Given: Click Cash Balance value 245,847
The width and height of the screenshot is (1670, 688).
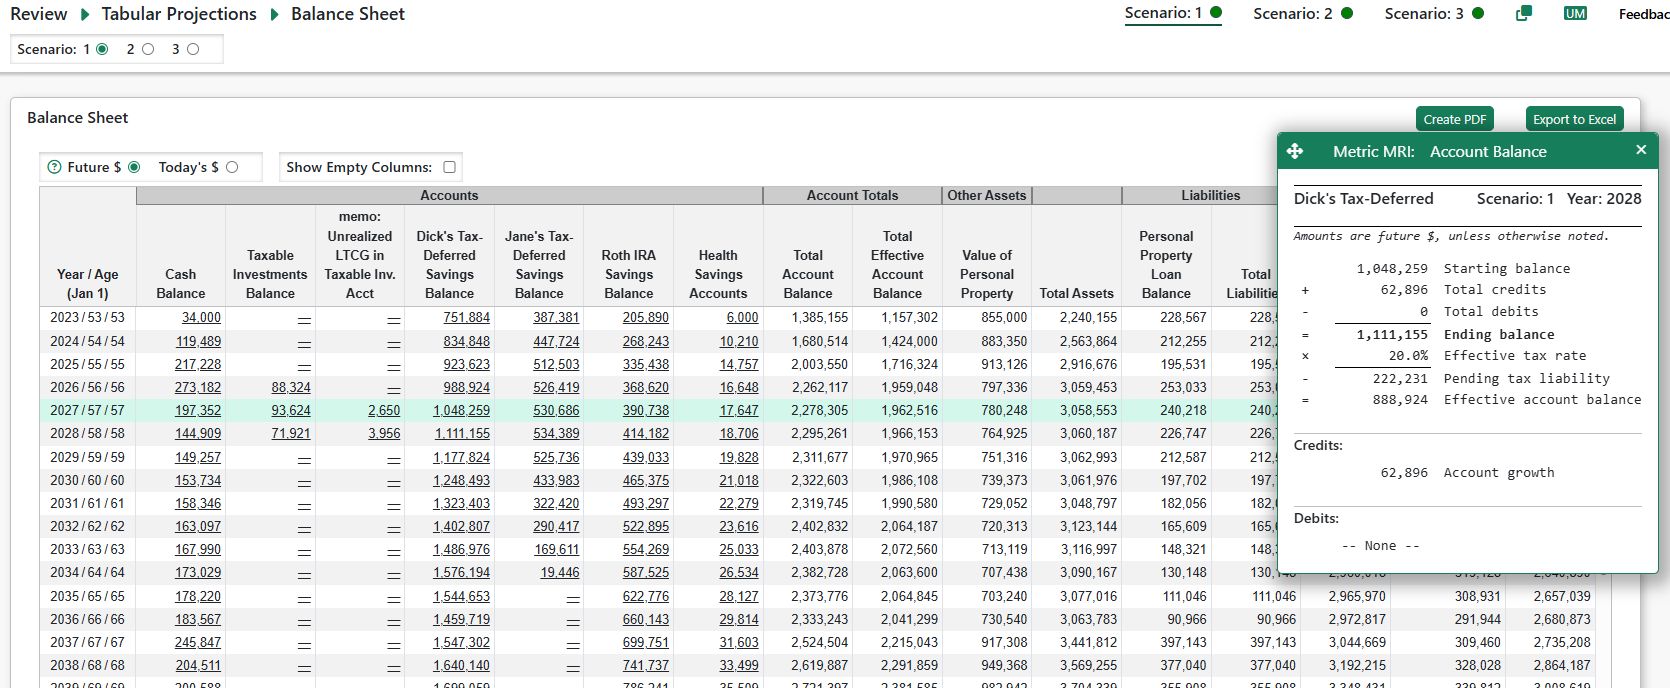Looking at the screenshot, I should tap(198, 642).
